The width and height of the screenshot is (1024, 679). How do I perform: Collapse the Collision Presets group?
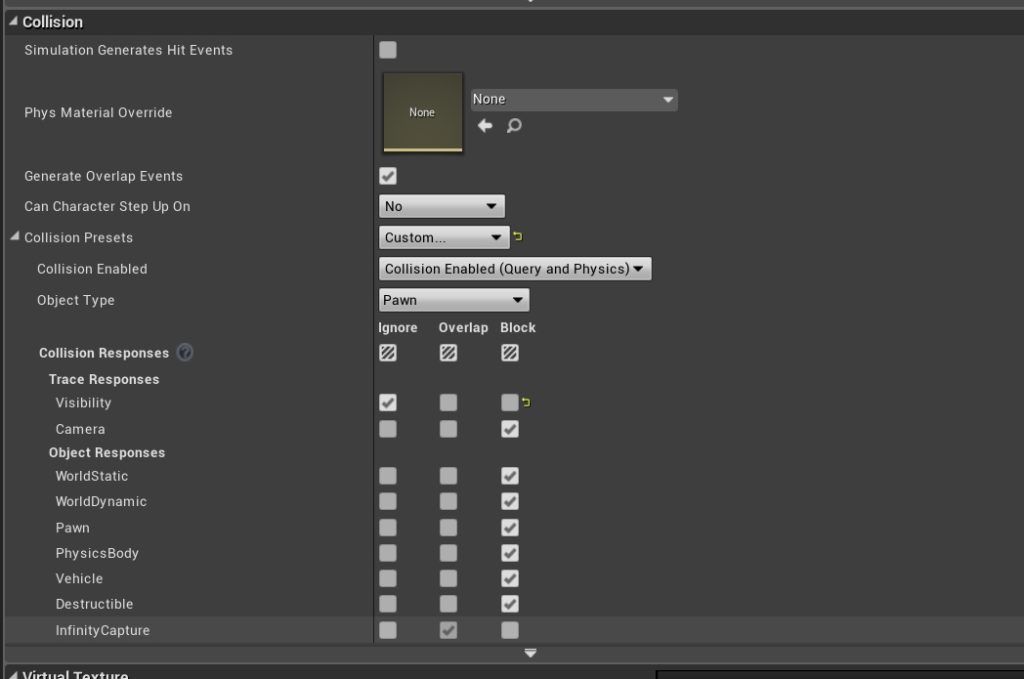[14, 237]
